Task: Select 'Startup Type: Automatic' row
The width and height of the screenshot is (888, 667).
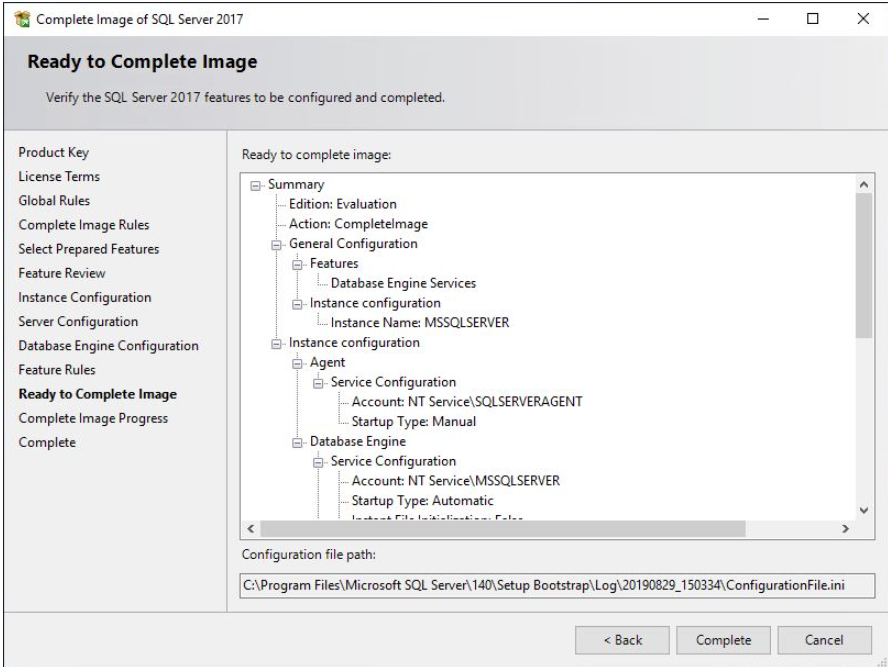Action: point(422,501)
